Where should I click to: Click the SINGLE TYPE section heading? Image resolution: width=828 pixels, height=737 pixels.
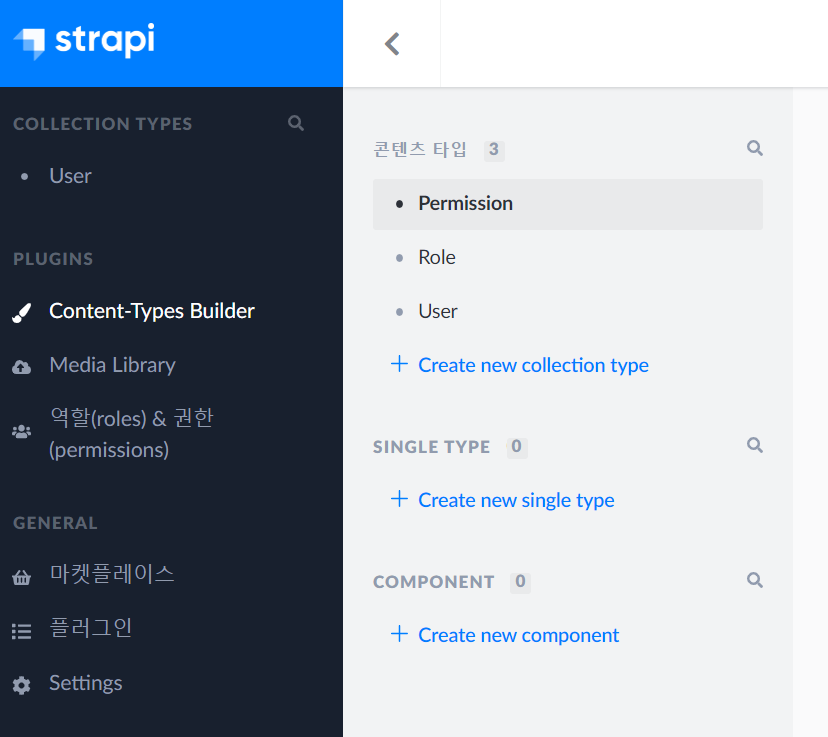(431, 447)
